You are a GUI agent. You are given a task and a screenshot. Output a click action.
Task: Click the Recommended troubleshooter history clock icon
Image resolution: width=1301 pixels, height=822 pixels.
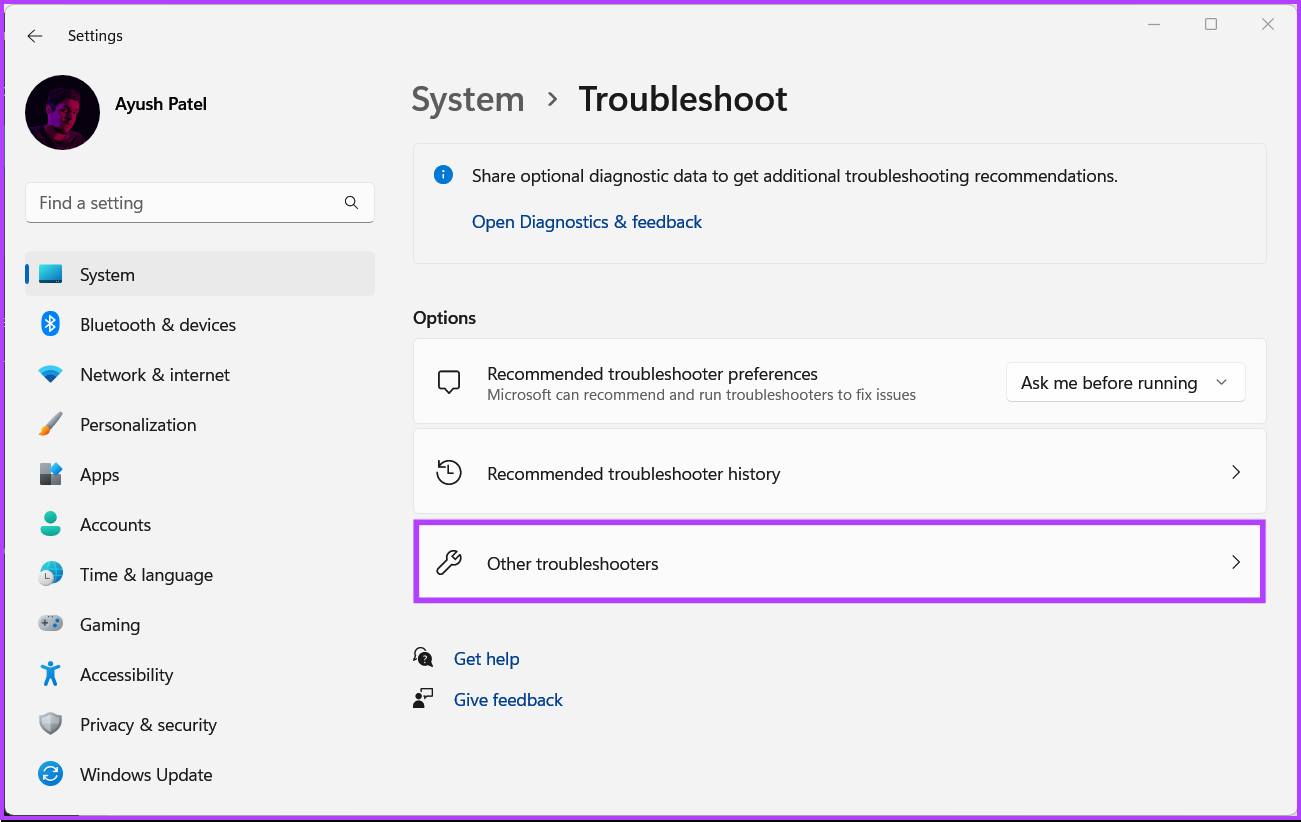[x=449, y=472]
